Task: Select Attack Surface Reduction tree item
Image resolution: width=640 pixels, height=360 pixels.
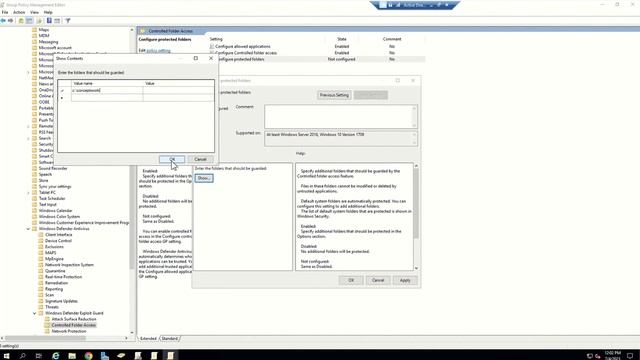Action: [x=74, y=319]
